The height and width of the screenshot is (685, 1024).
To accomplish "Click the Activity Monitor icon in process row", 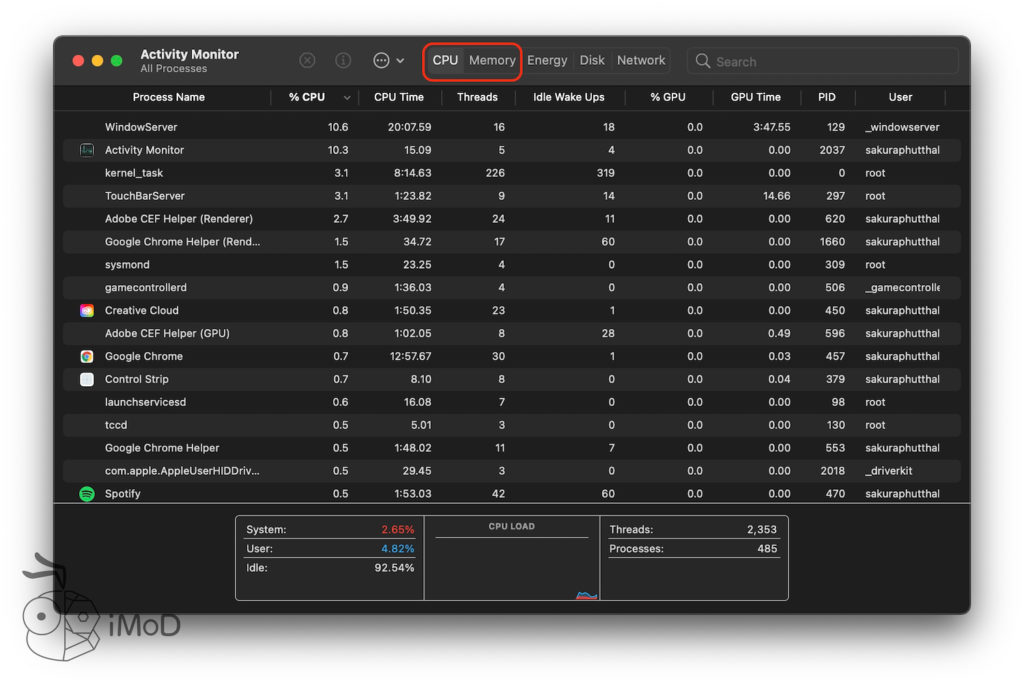I will (87, 150).
